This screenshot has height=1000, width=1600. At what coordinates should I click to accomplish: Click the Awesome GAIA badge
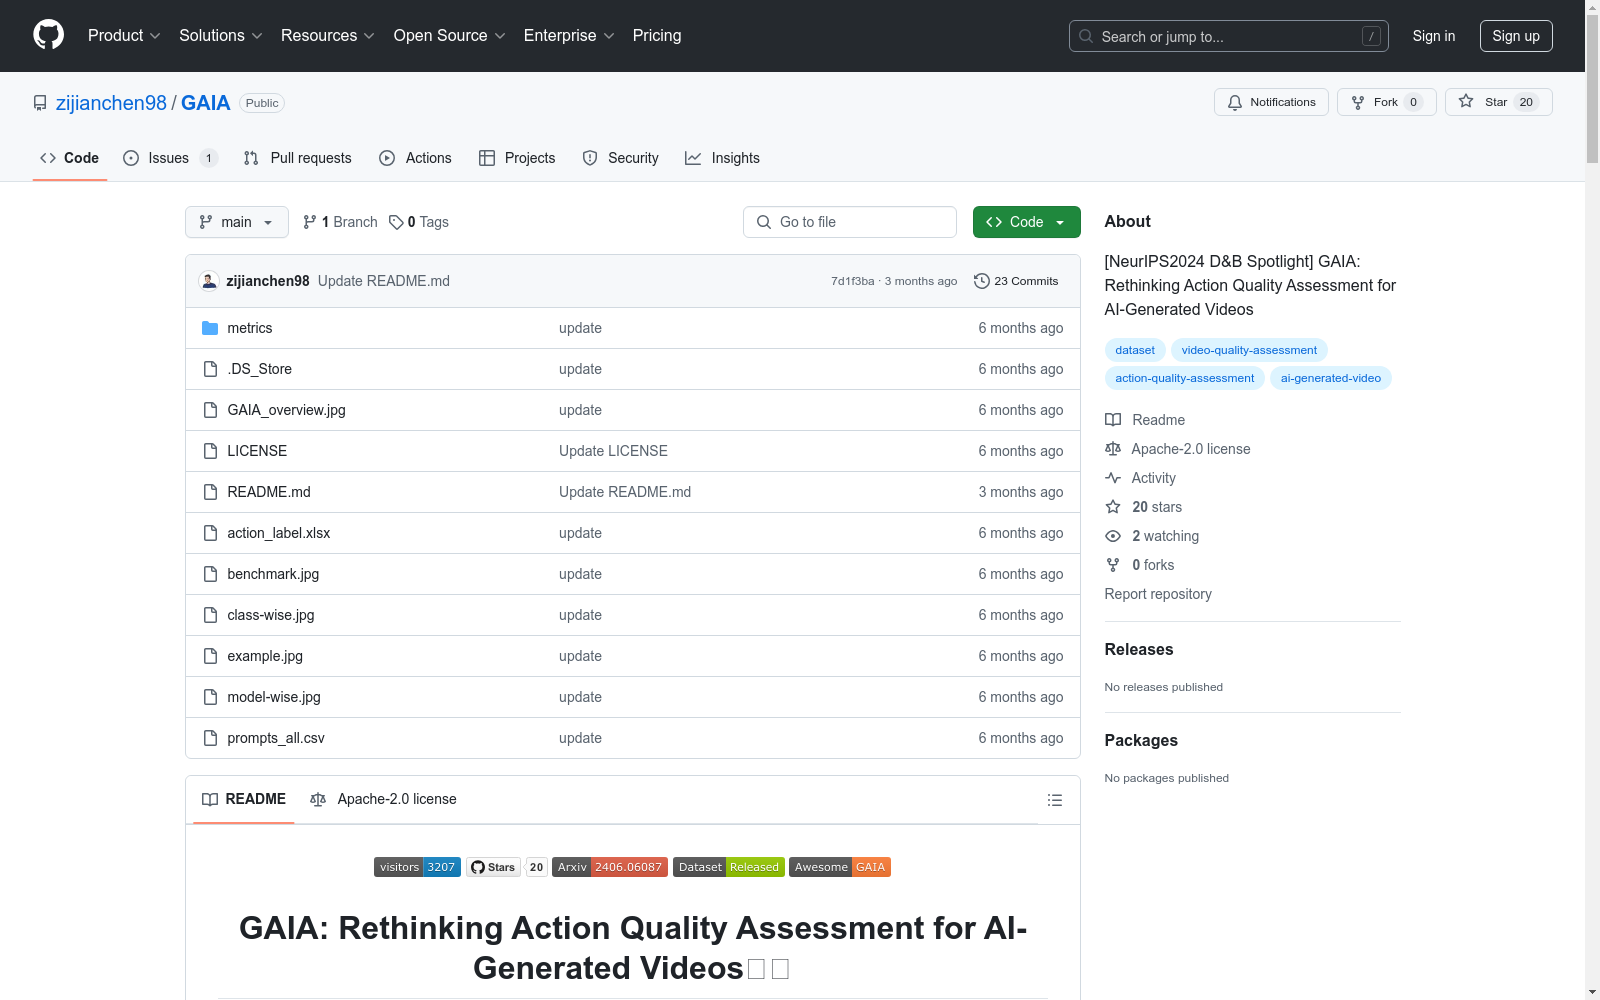[x=840, y=867]
